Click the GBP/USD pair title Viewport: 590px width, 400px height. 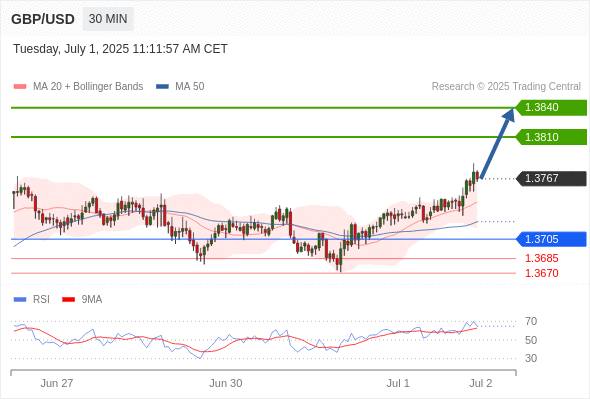point(43,19)
